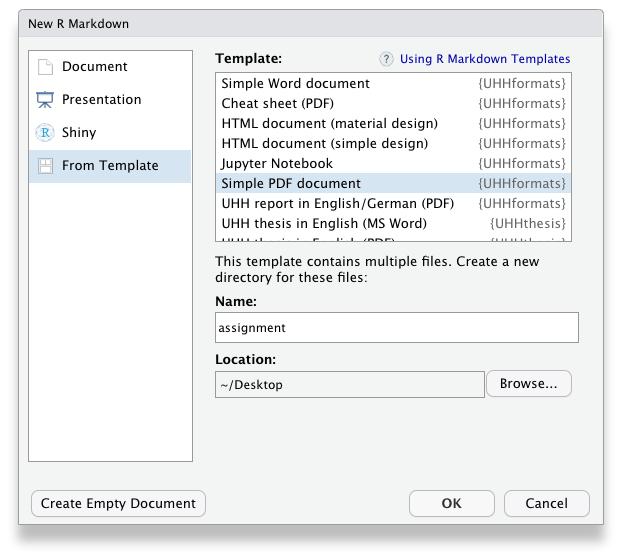
Task: Click the Document page icon in sidebar
Action: (44, 67)
